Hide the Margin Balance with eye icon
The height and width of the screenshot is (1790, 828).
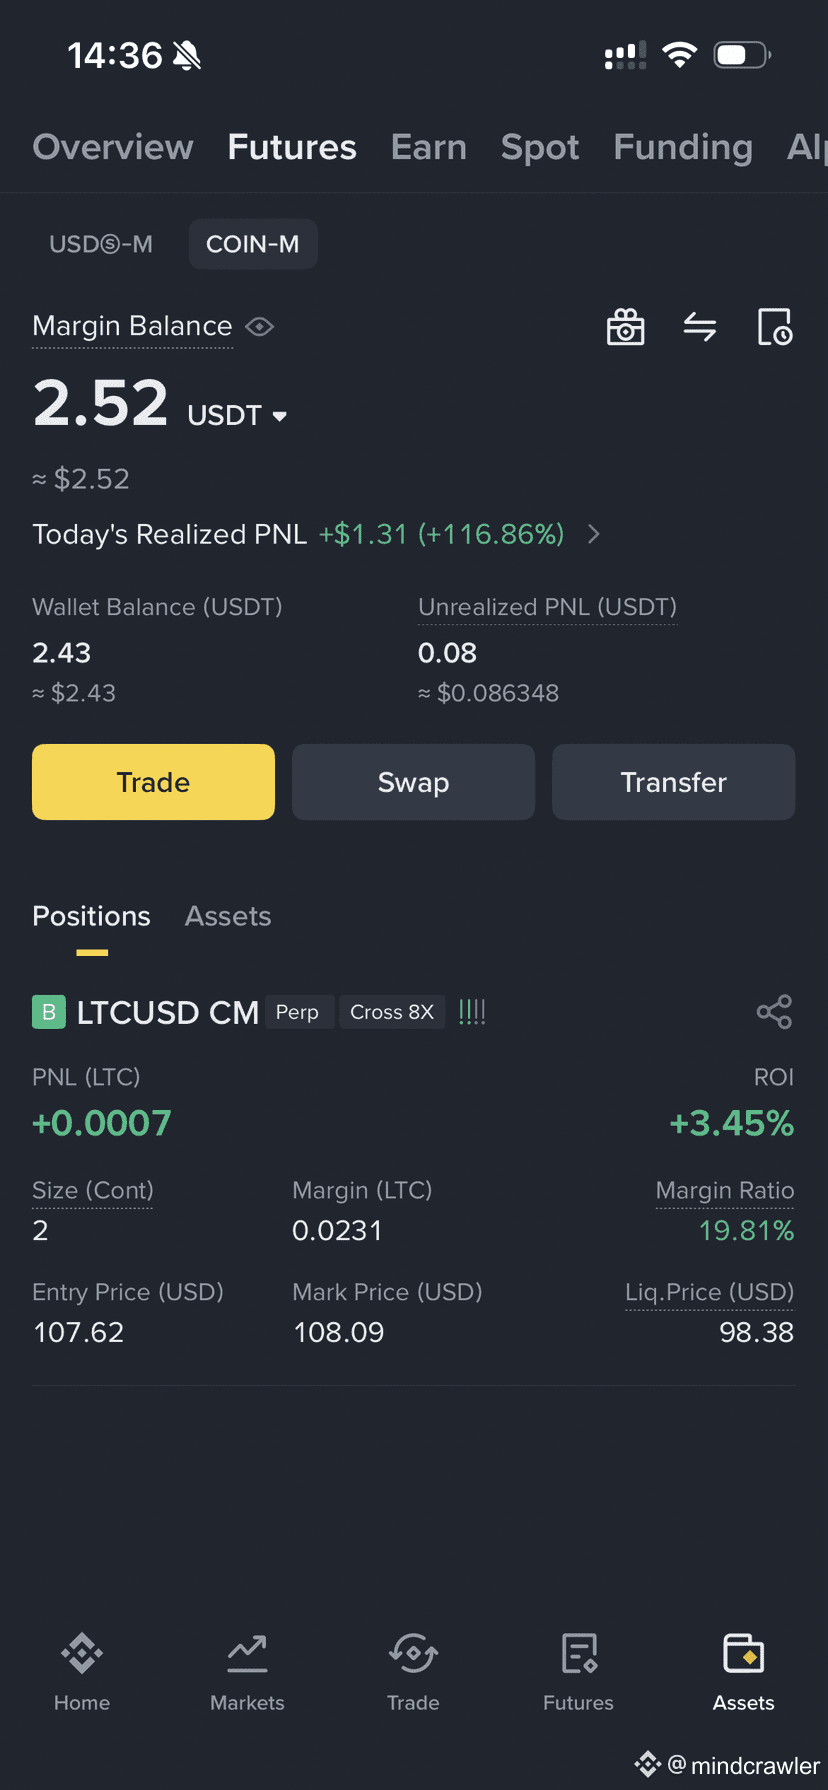coord(260,327)
